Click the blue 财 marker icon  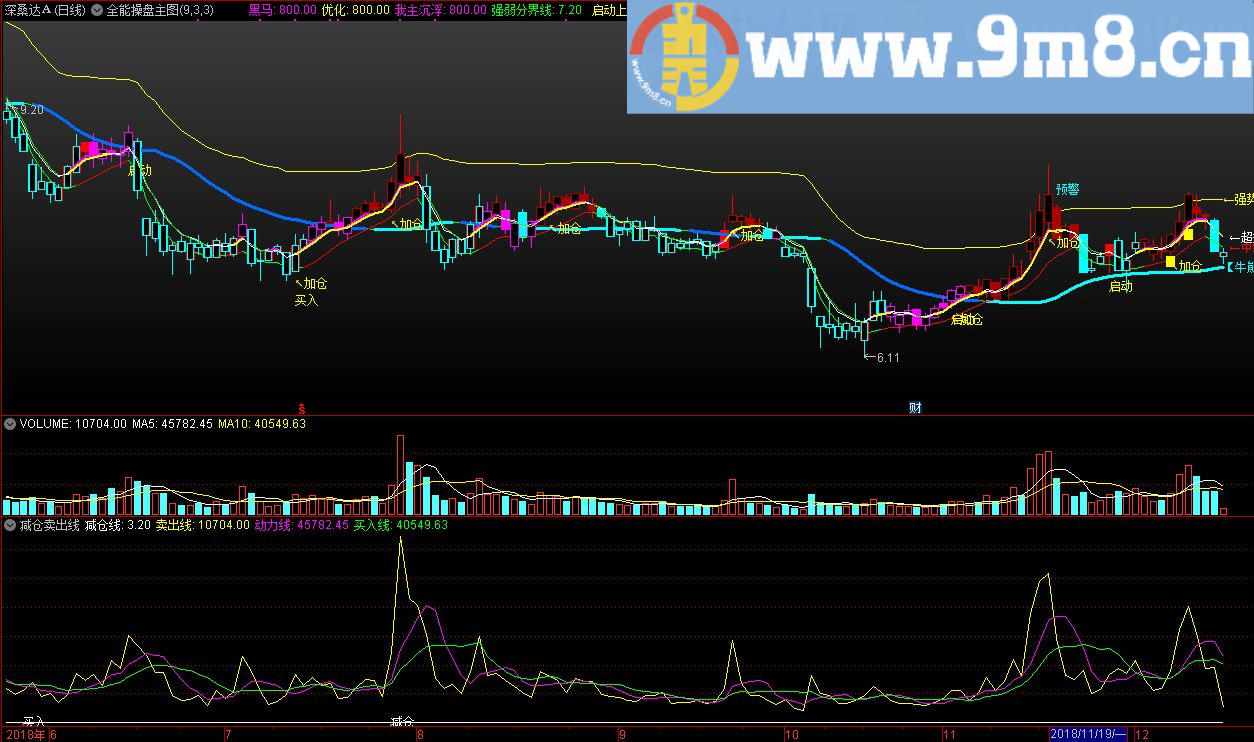click(914, 407)
